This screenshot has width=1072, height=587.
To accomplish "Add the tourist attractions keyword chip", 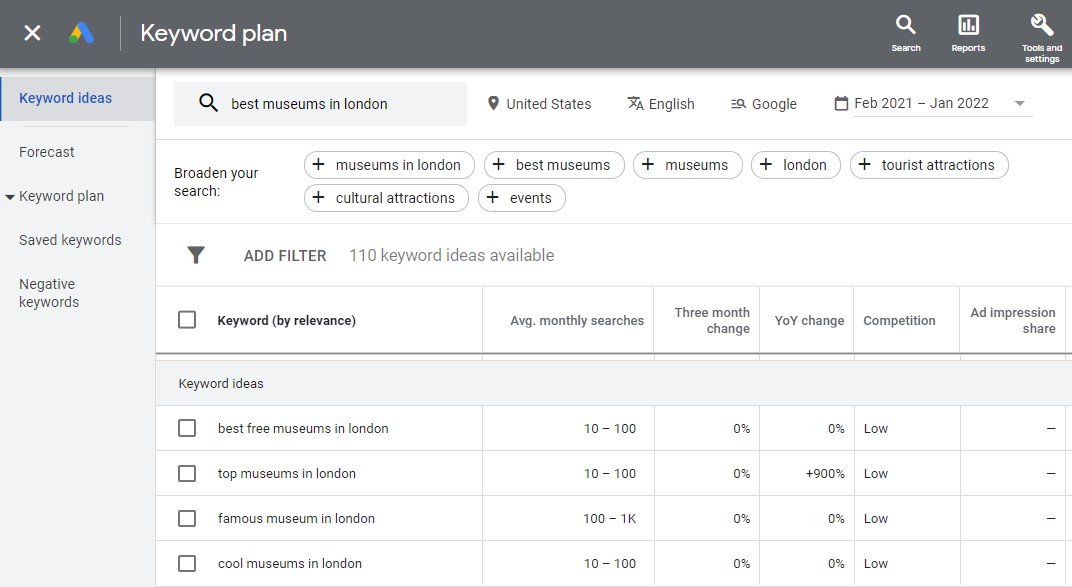I will [928, 165].
